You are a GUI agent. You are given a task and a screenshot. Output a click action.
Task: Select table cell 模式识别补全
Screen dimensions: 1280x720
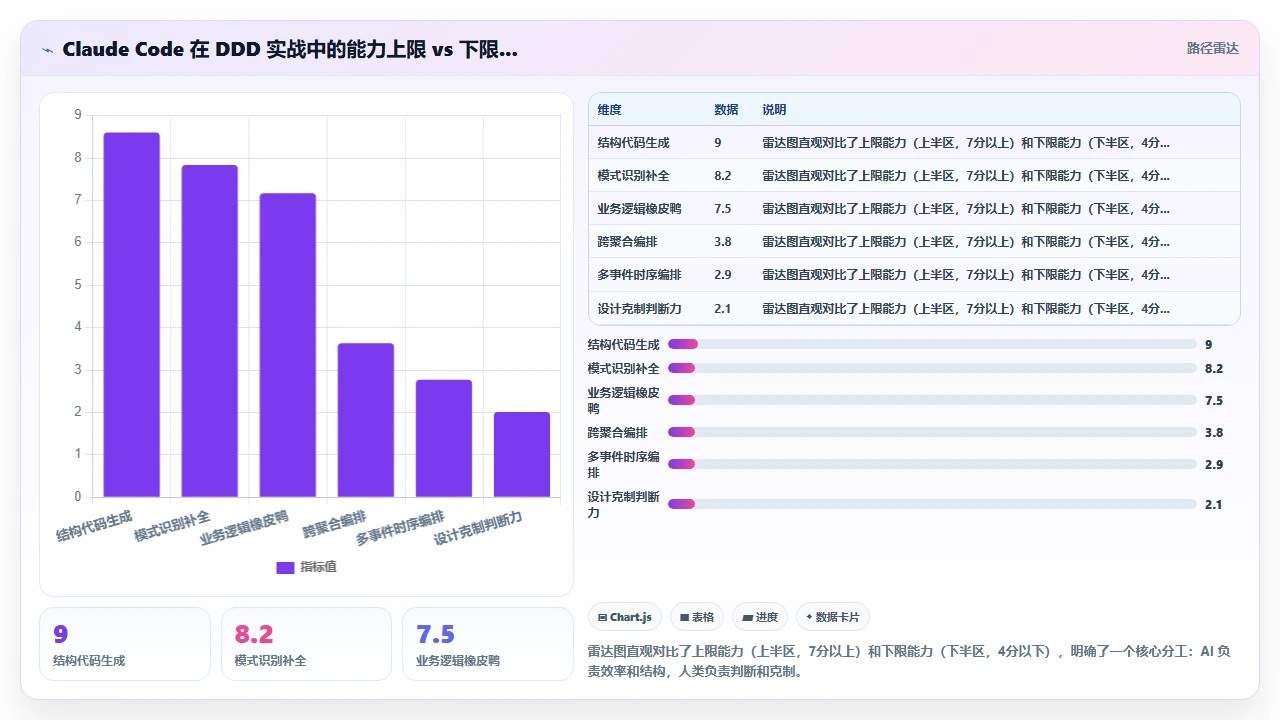[x=634, y=175]
